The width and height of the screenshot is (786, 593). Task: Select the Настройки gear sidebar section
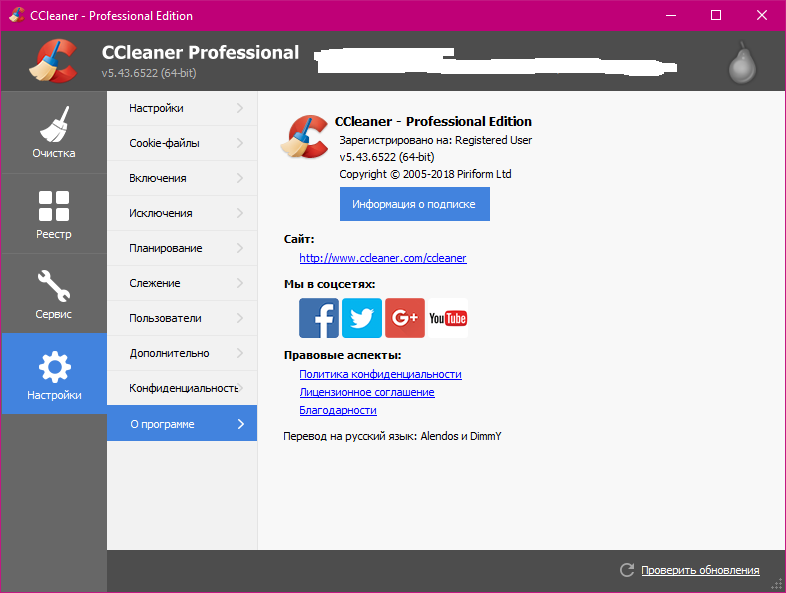[54, 373]
